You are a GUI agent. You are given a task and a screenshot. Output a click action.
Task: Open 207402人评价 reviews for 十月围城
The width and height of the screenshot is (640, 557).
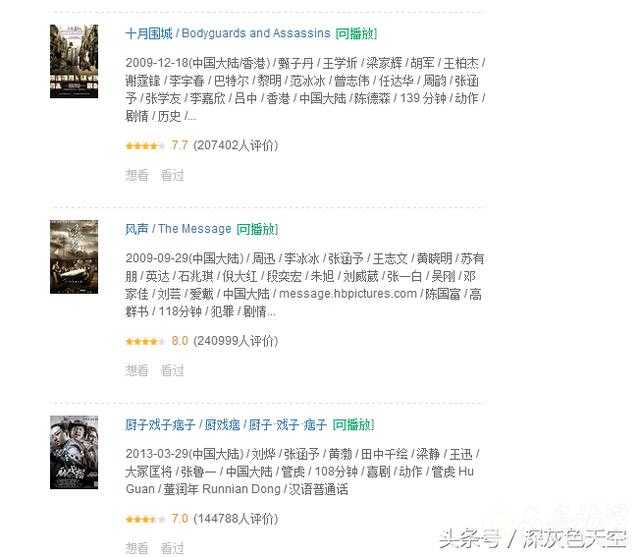236,145
